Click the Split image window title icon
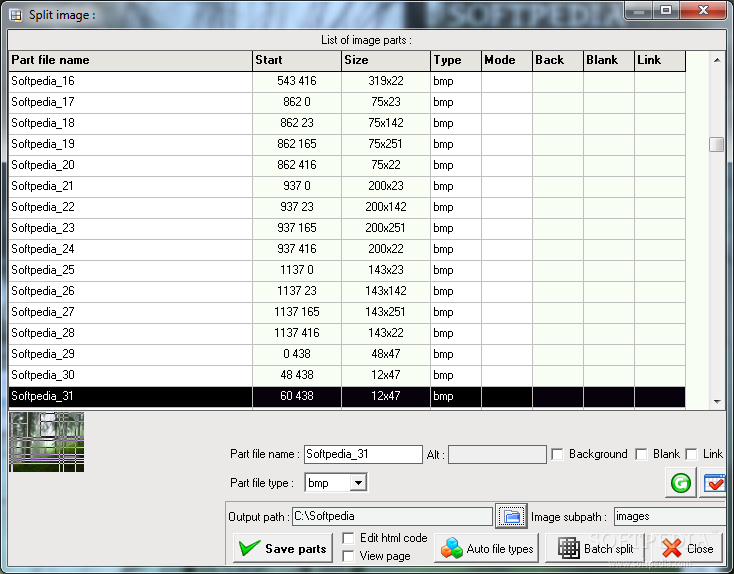The height and width of the screenshot is (574, 734). pos(16,15)
